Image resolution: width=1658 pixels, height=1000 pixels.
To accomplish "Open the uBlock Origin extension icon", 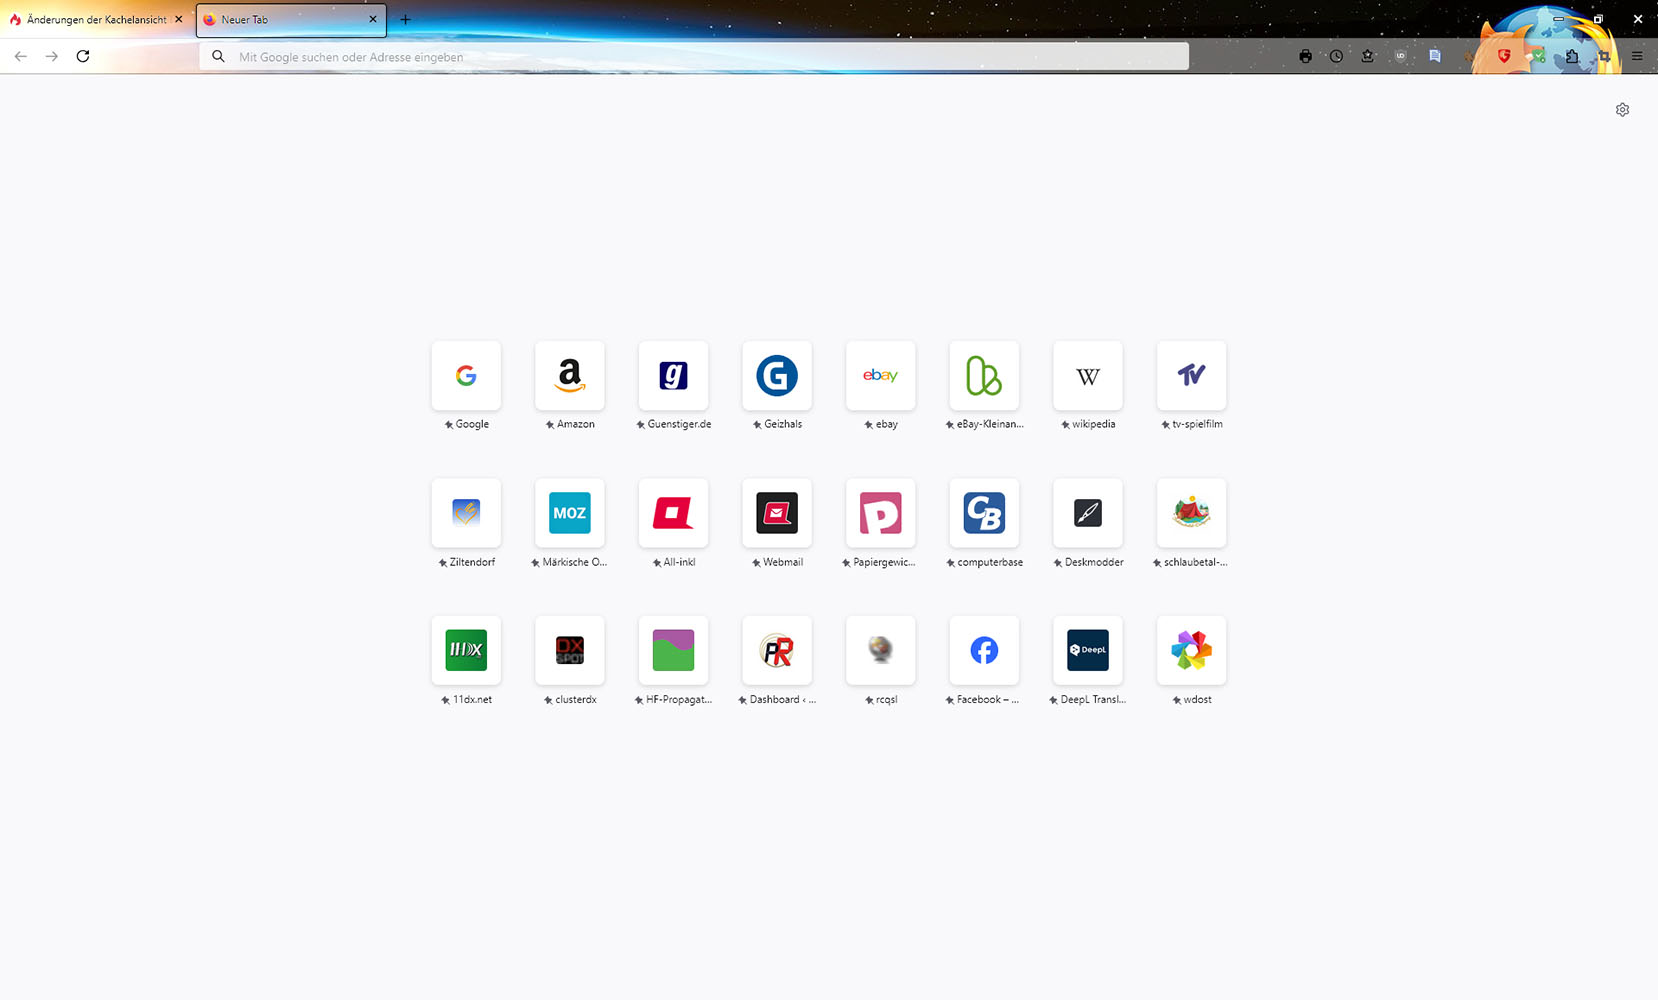I will [x=1400, y=56].
